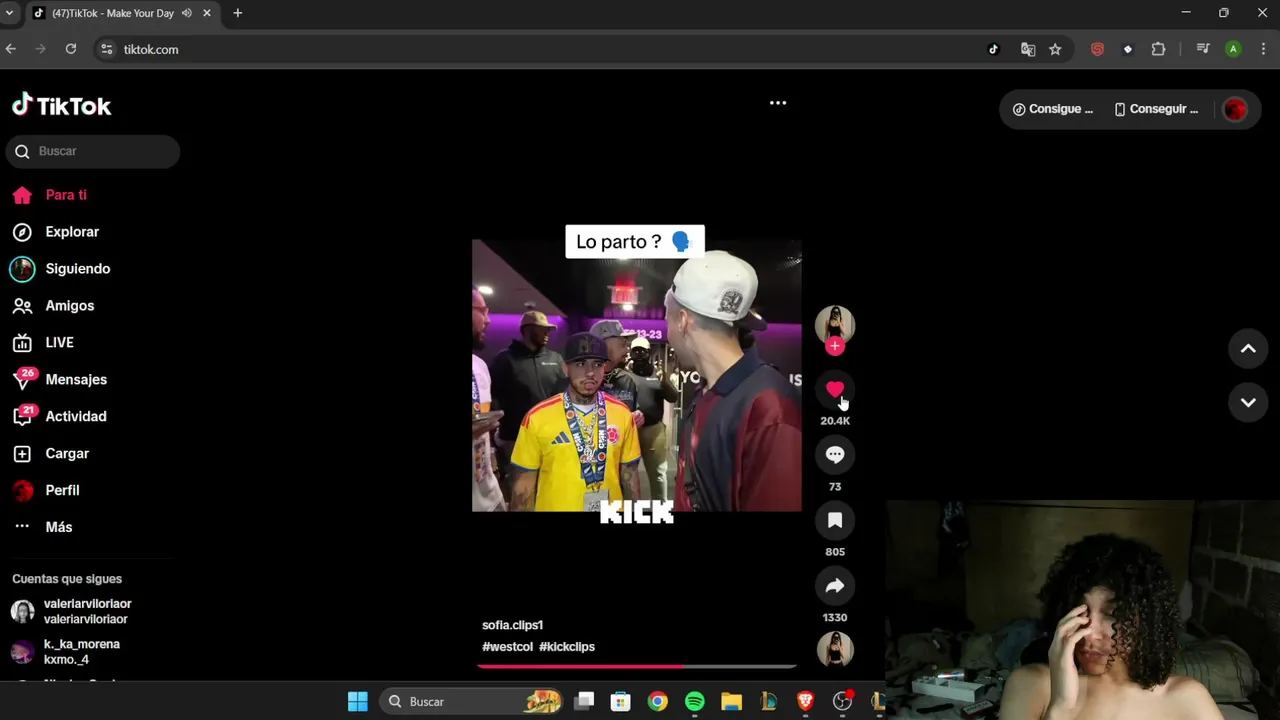This screenshot has width=1280, height=720.
Task: Open the comments with 73 replies
Action: pyautogui.click(x=835, y=455)
